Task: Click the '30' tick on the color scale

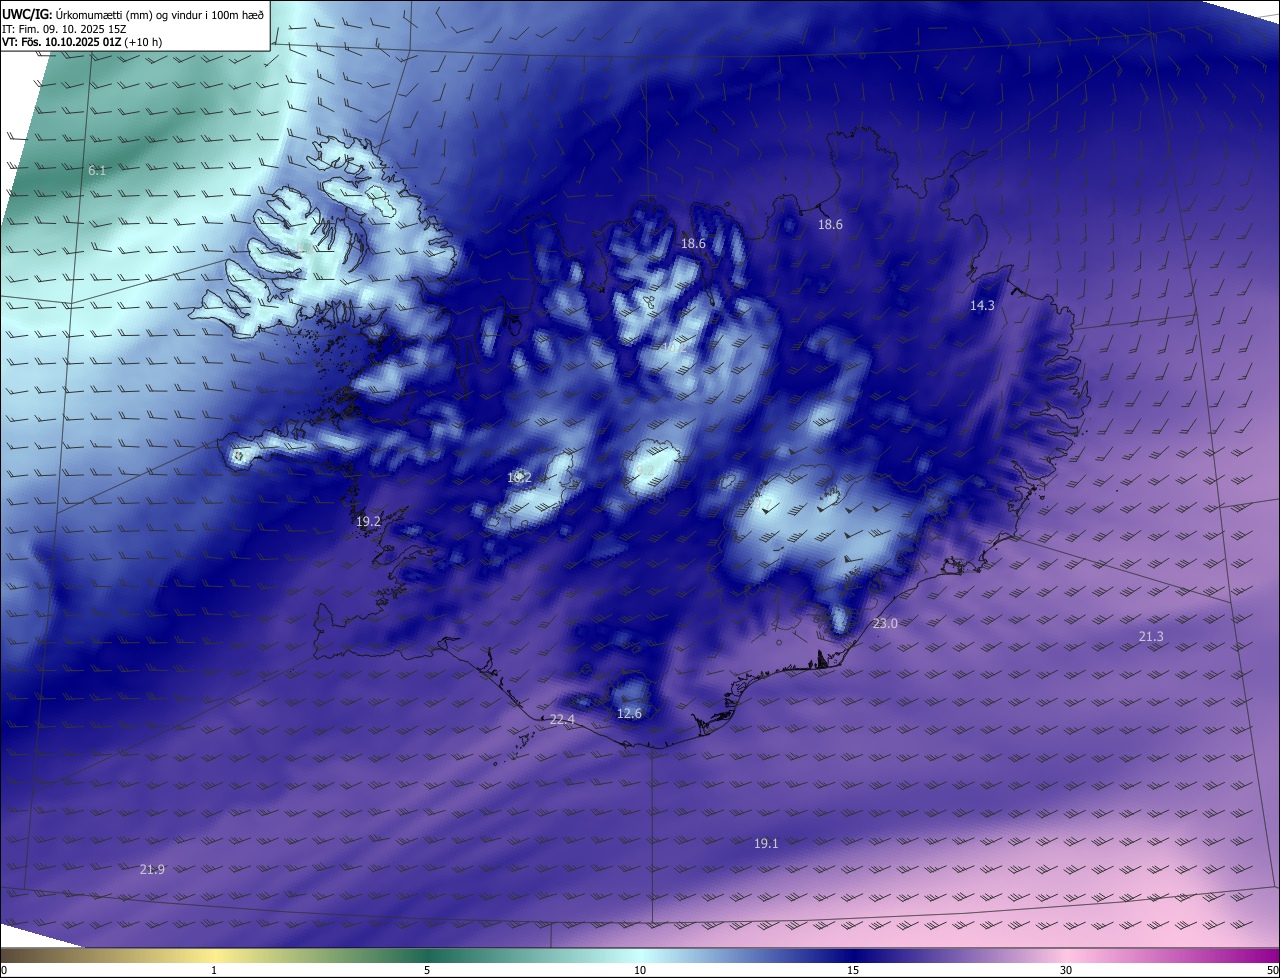Action: pyautogui.click(x=1066, y=971)
